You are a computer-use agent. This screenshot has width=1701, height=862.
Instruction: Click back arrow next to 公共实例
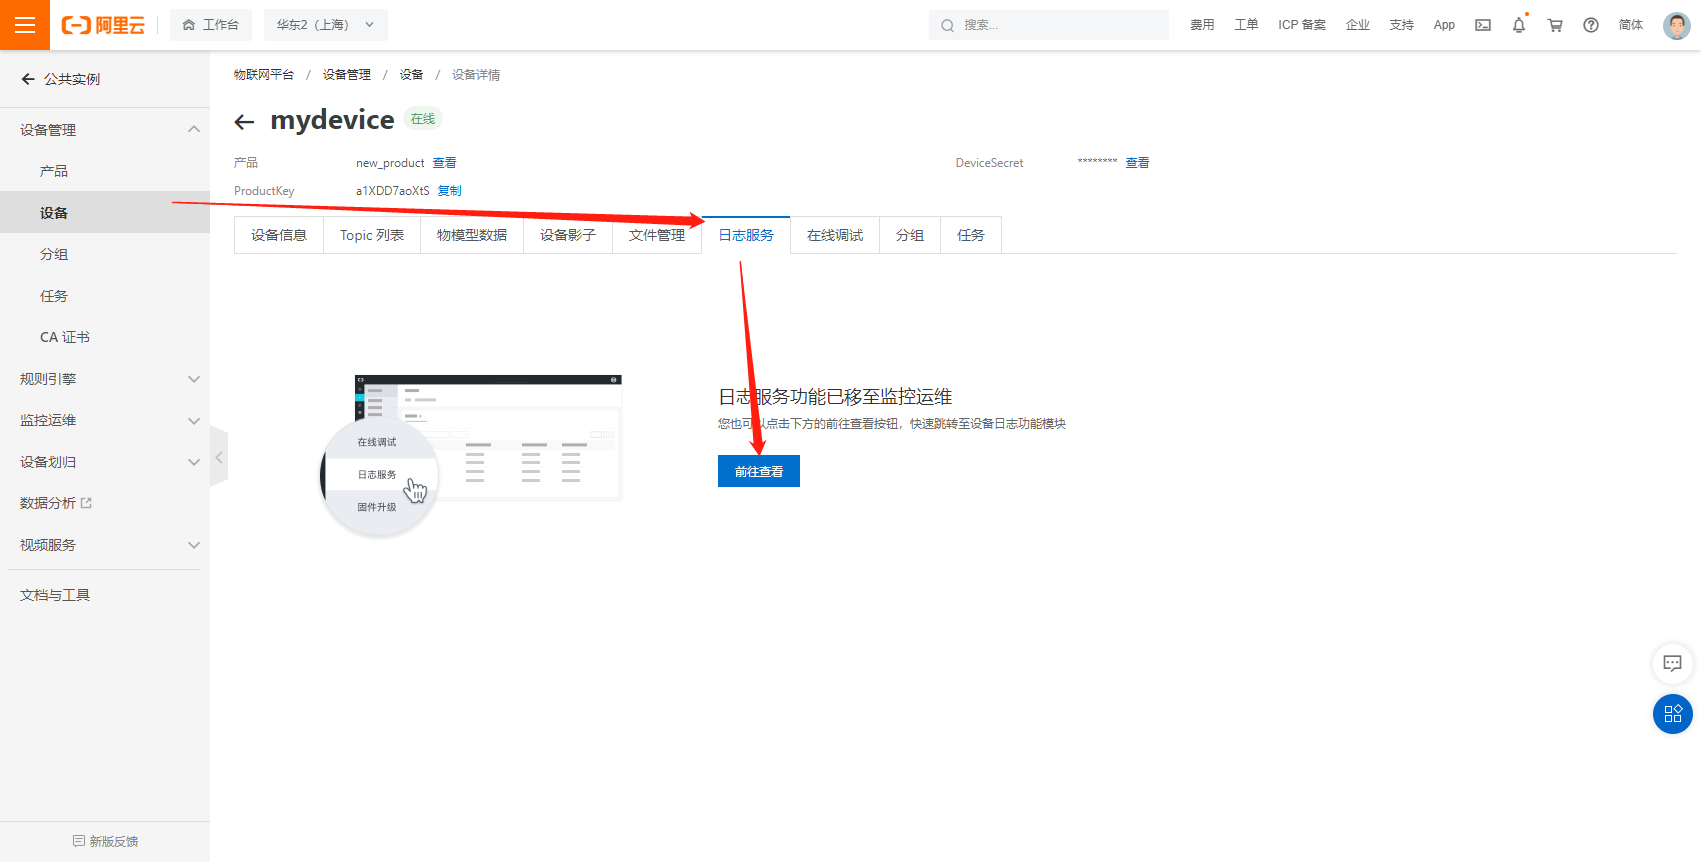[28, 79]
